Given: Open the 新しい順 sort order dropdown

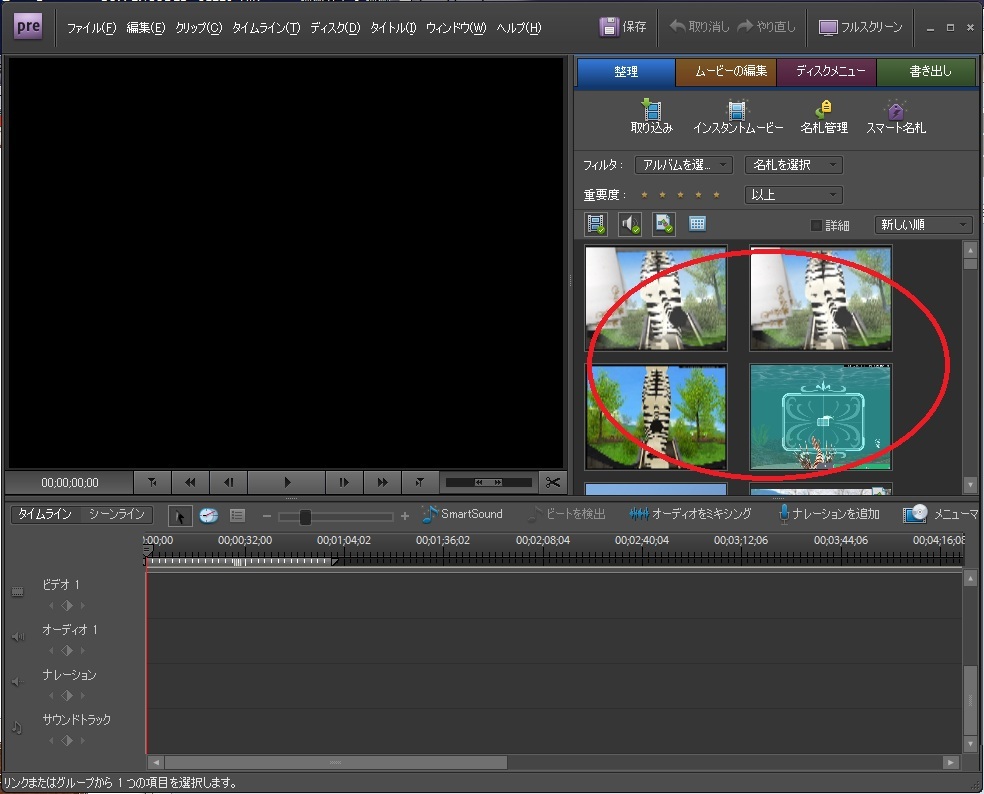Looking at the screenshot, I should pos(922,225).
